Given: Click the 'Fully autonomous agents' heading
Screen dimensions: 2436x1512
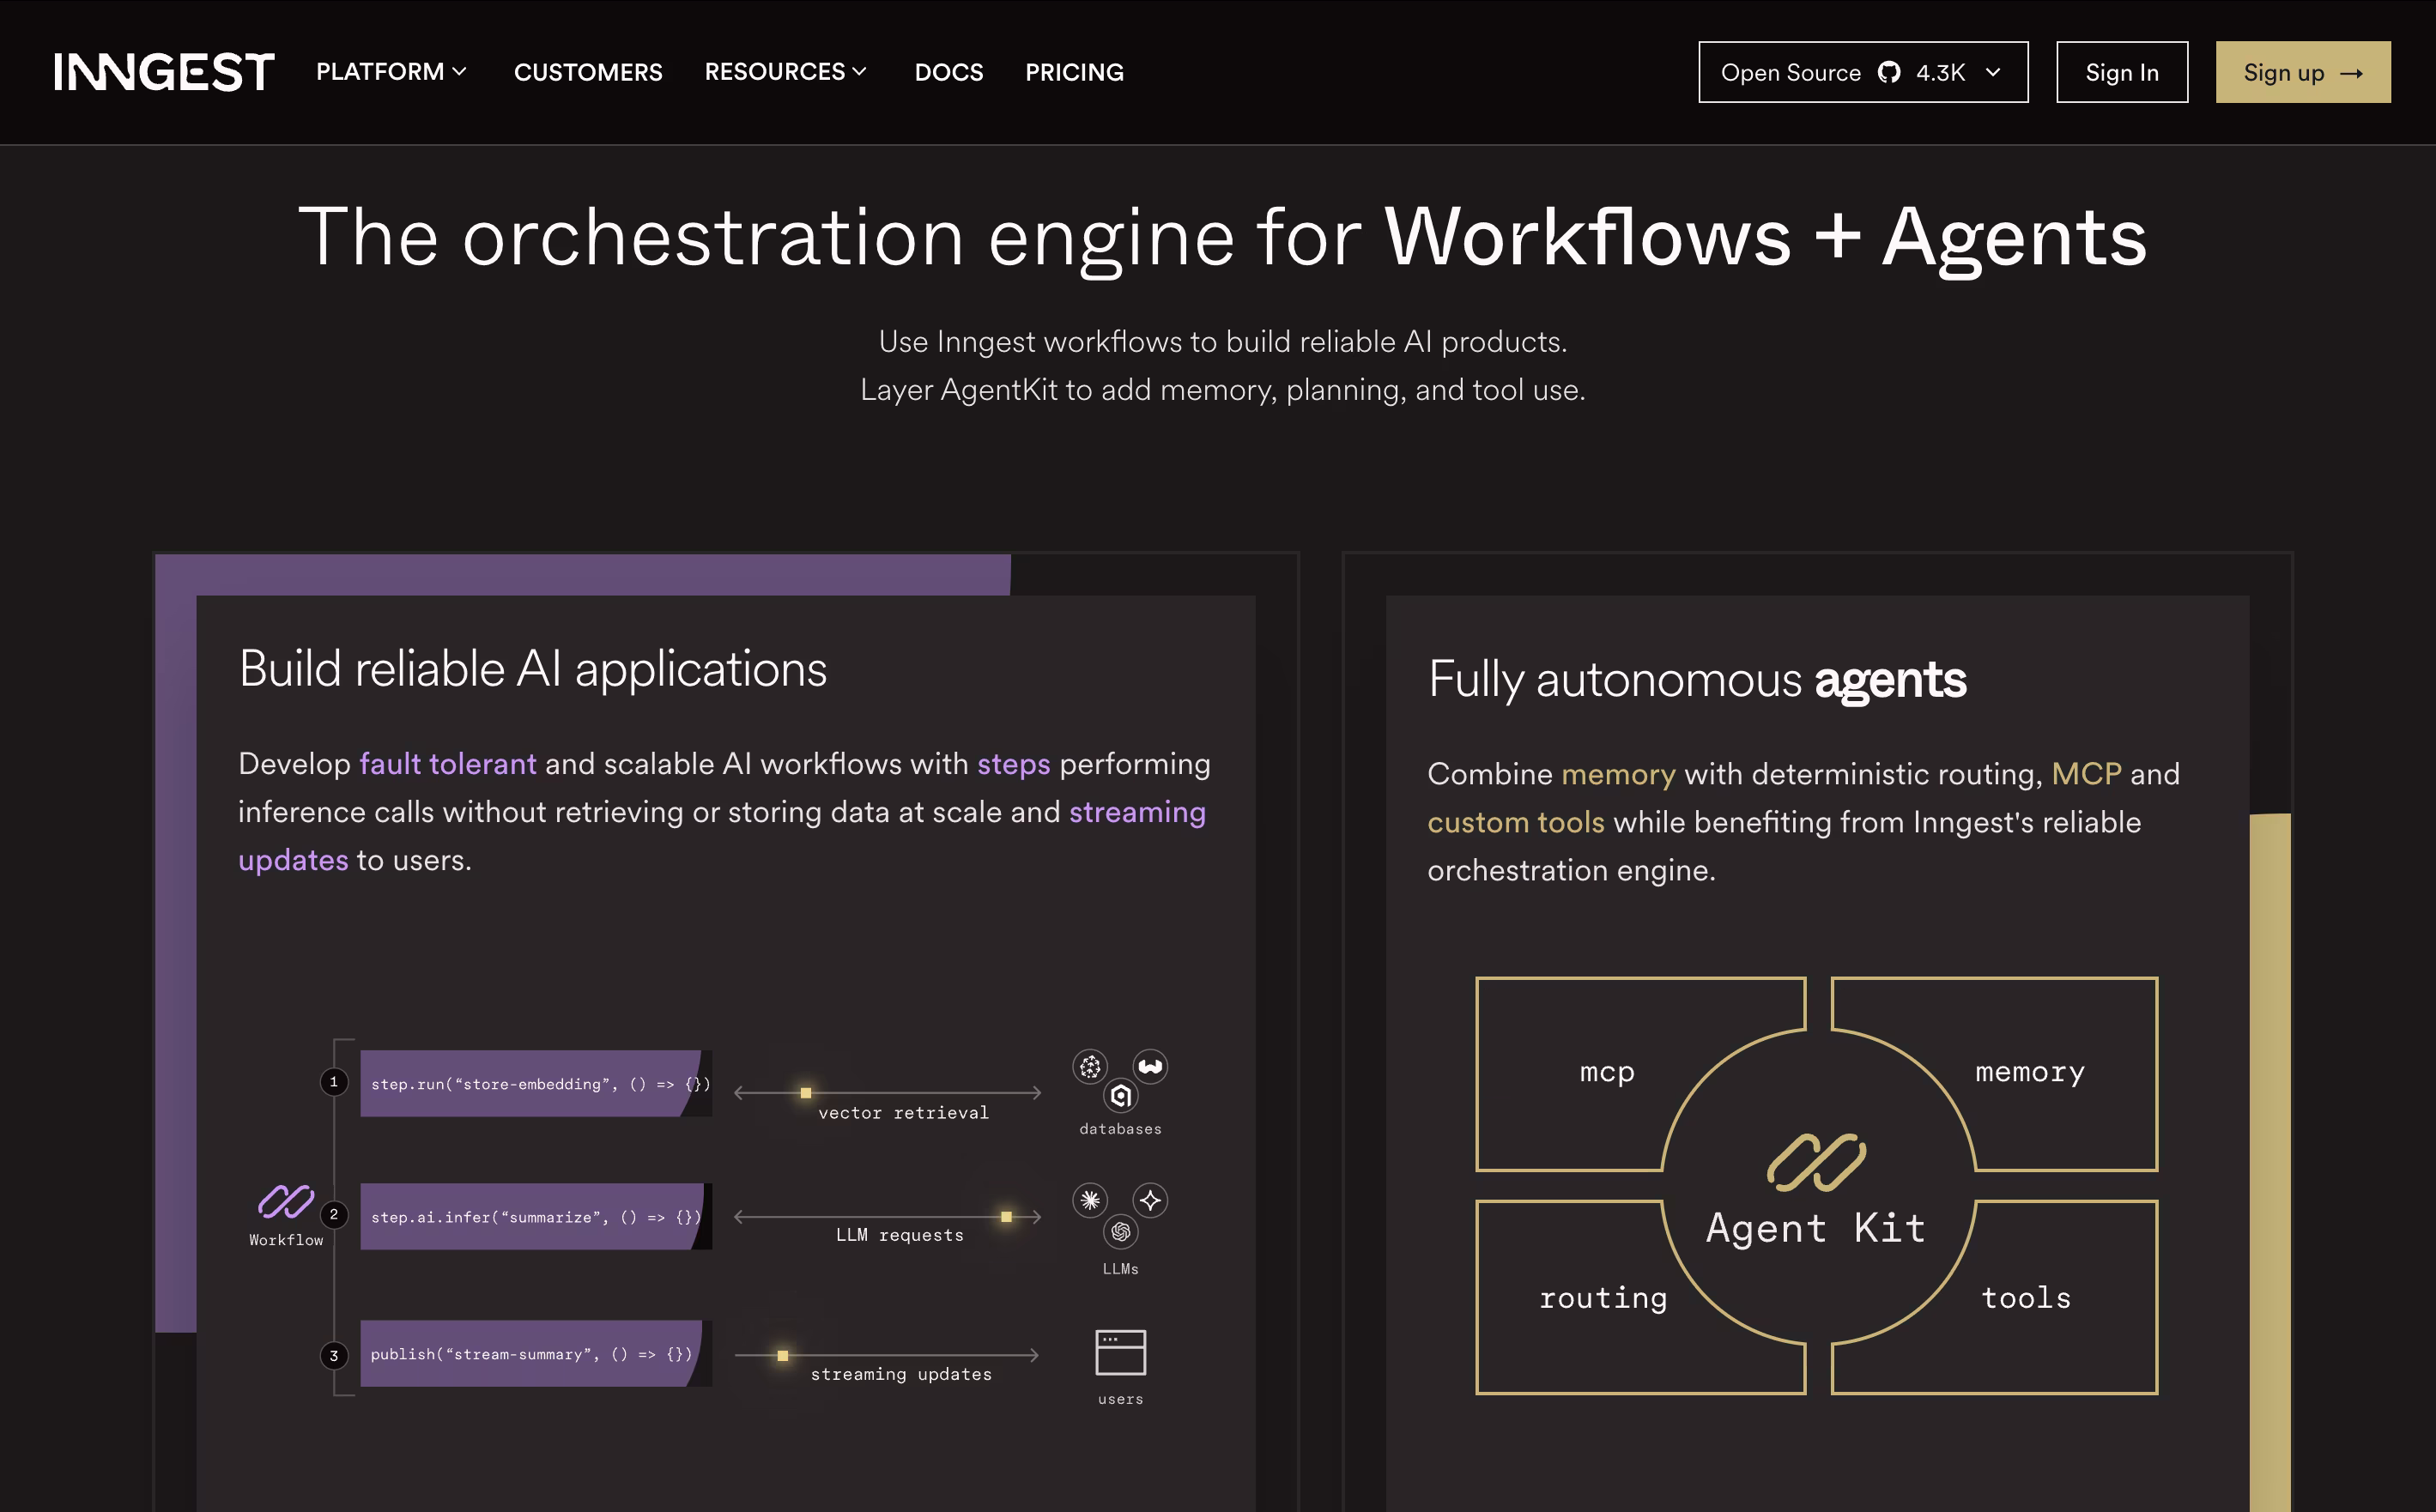Looking at the screenshot, I should tap(1697, 680).
